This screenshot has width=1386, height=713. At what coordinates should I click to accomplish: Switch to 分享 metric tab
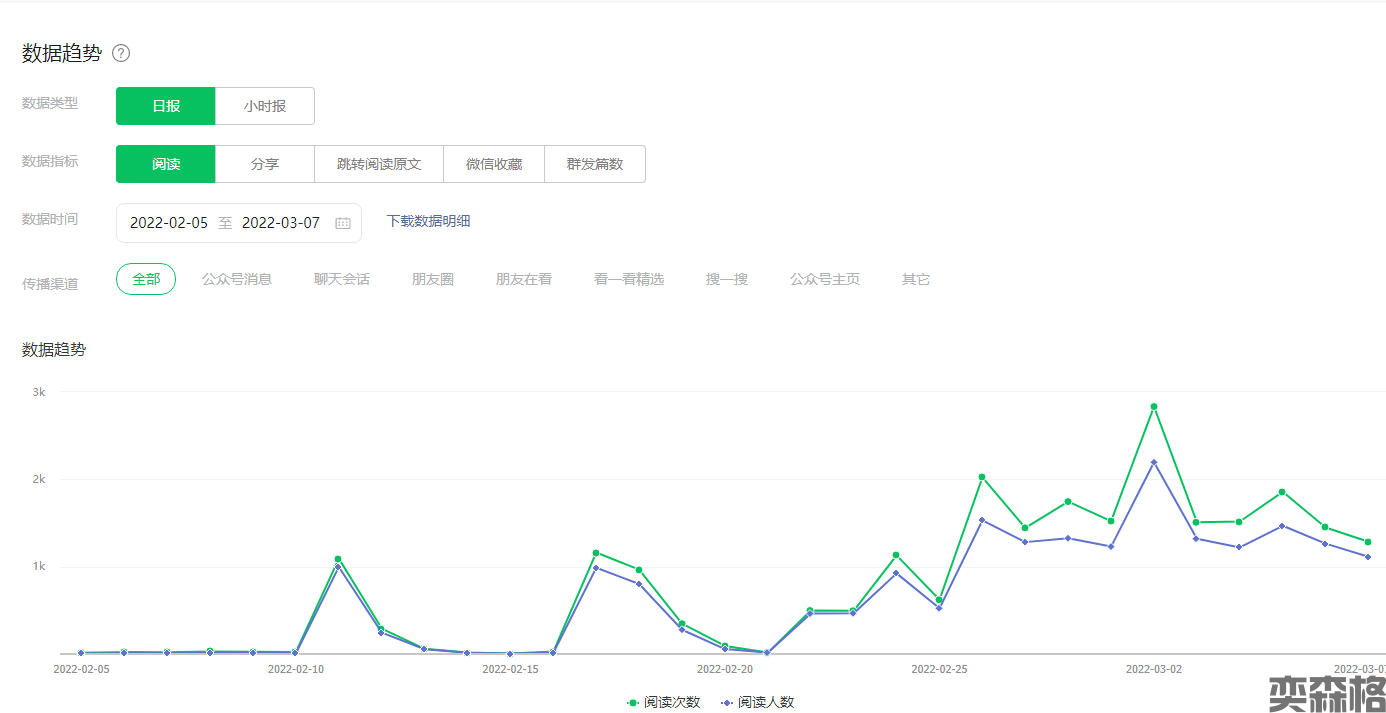click(265, 164)
